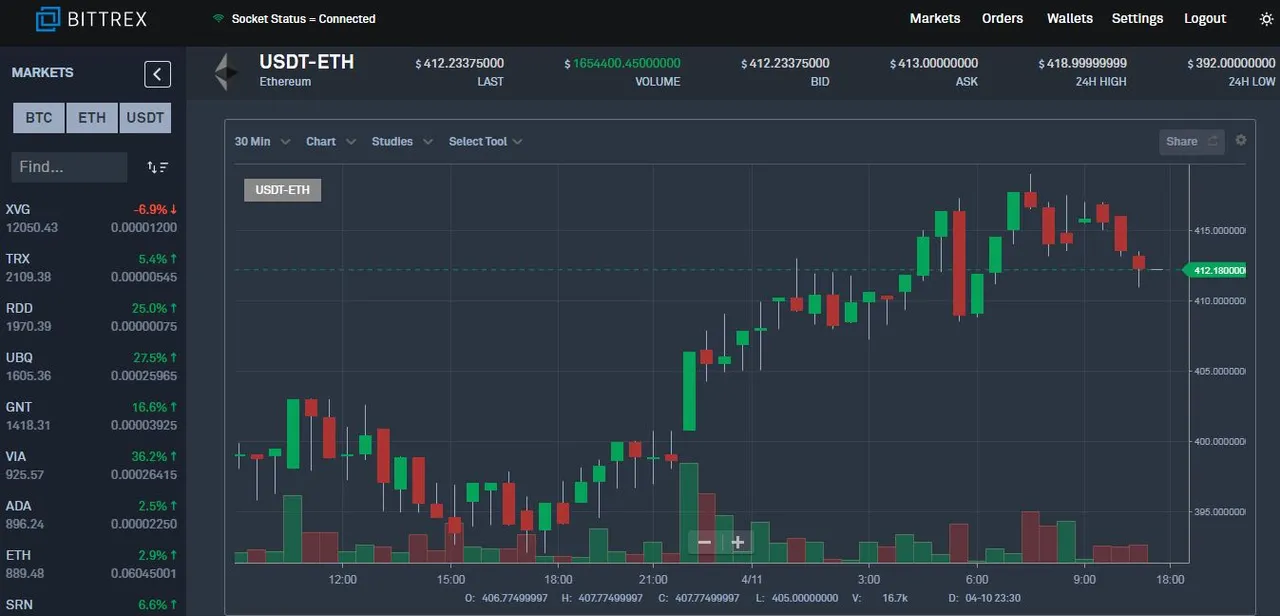Click the Find market search field
1280x616 pixels.
pyautogui.click(x=69, y=167)
